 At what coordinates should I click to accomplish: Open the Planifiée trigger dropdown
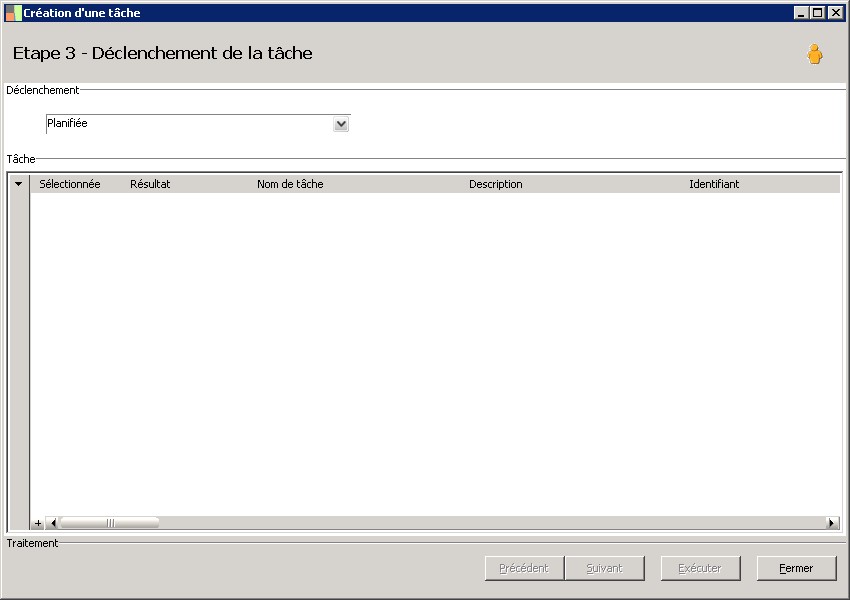tap(341, 124)
